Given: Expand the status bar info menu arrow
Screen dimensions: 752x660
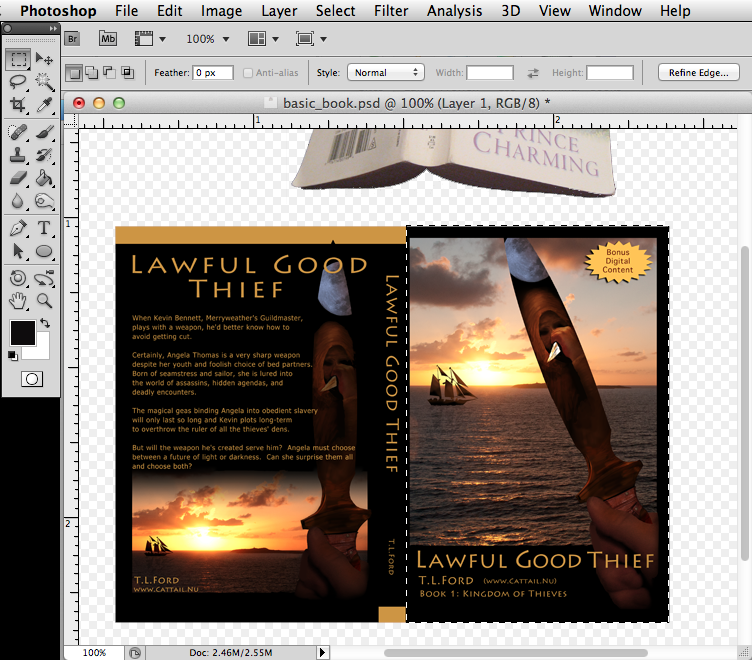Looking at the screenshot, I should click(322, 652).
